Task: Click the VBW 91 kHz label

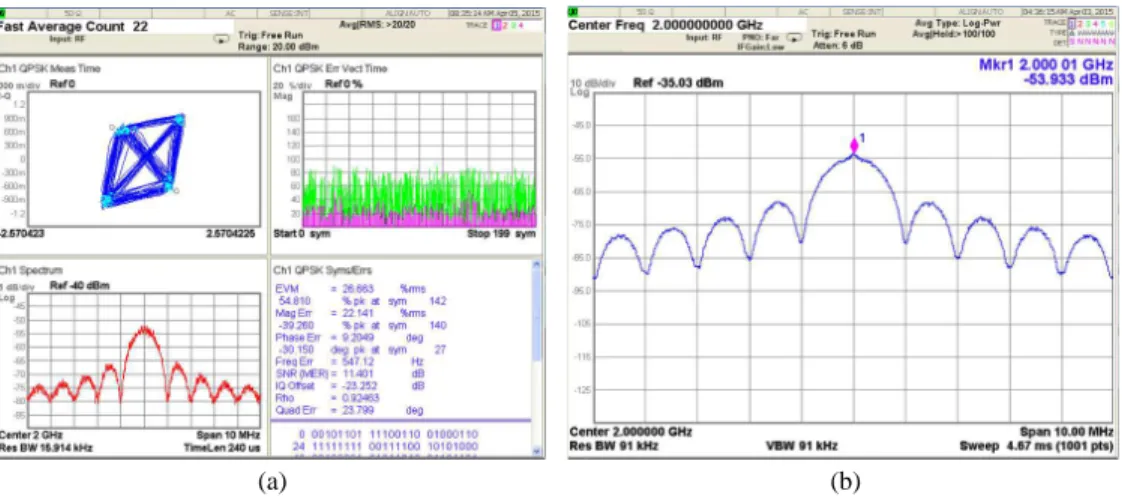Action: click(x=804, y=446)
